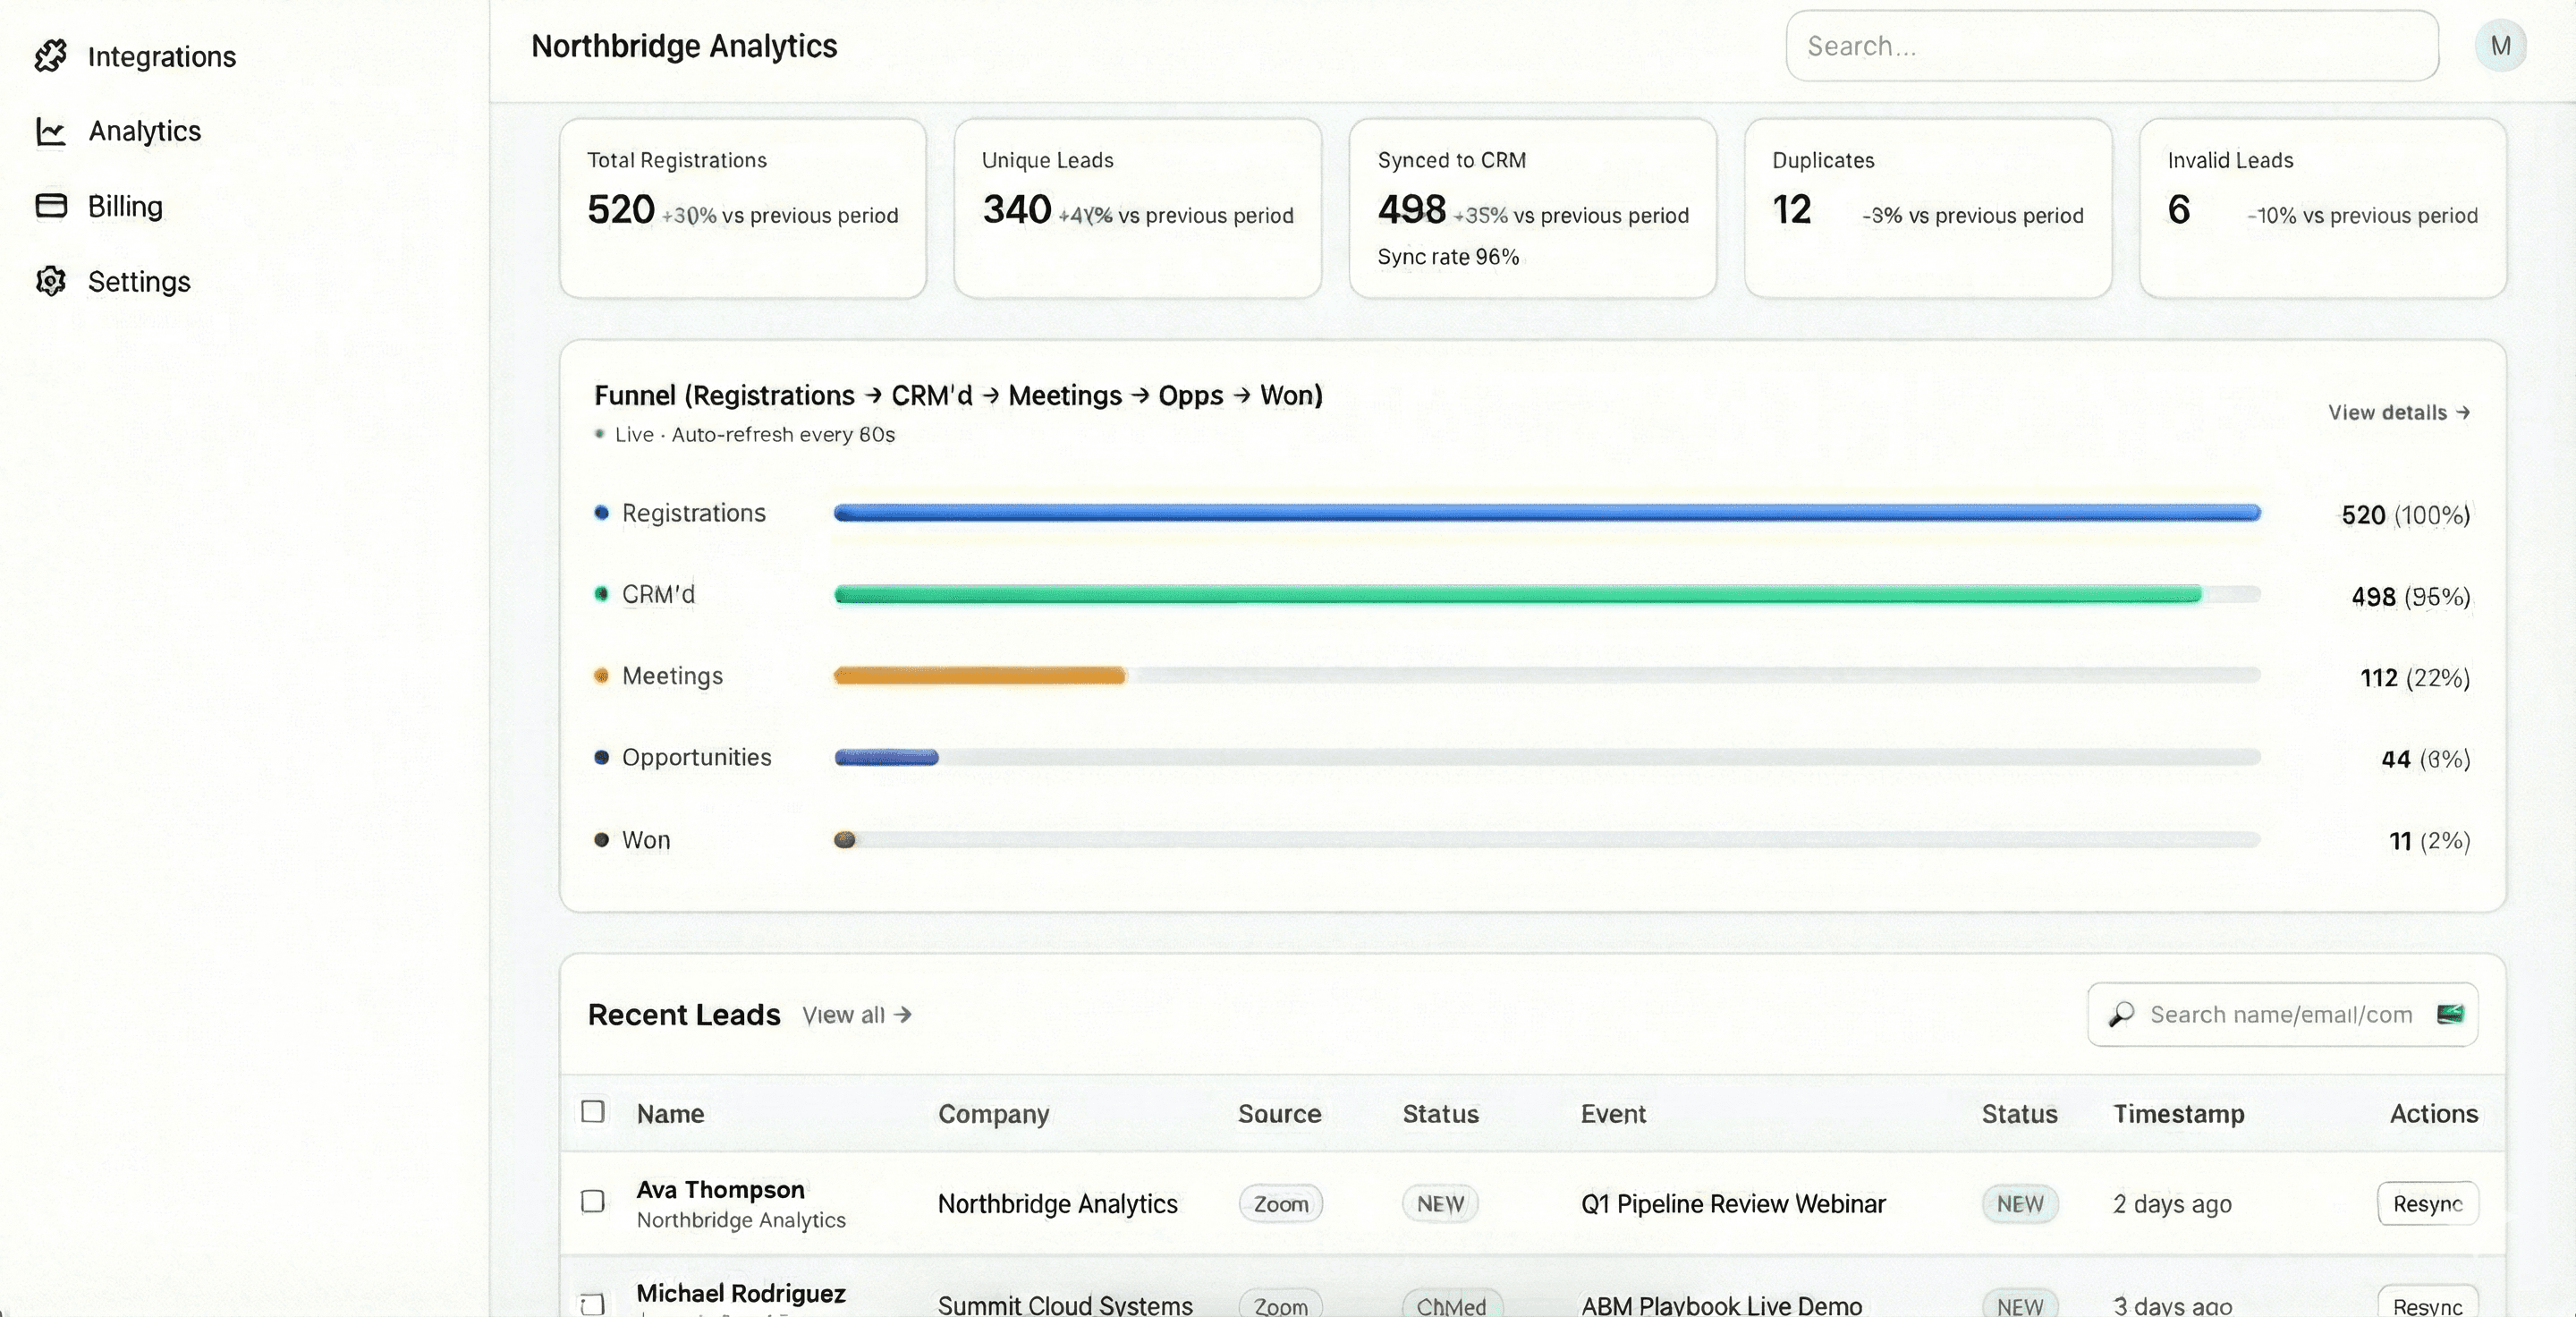This screenshot has height=1317, width=2576.
Task: Check the checkbox for Michael Rodriguez's row
Action: pos(594,1303)
